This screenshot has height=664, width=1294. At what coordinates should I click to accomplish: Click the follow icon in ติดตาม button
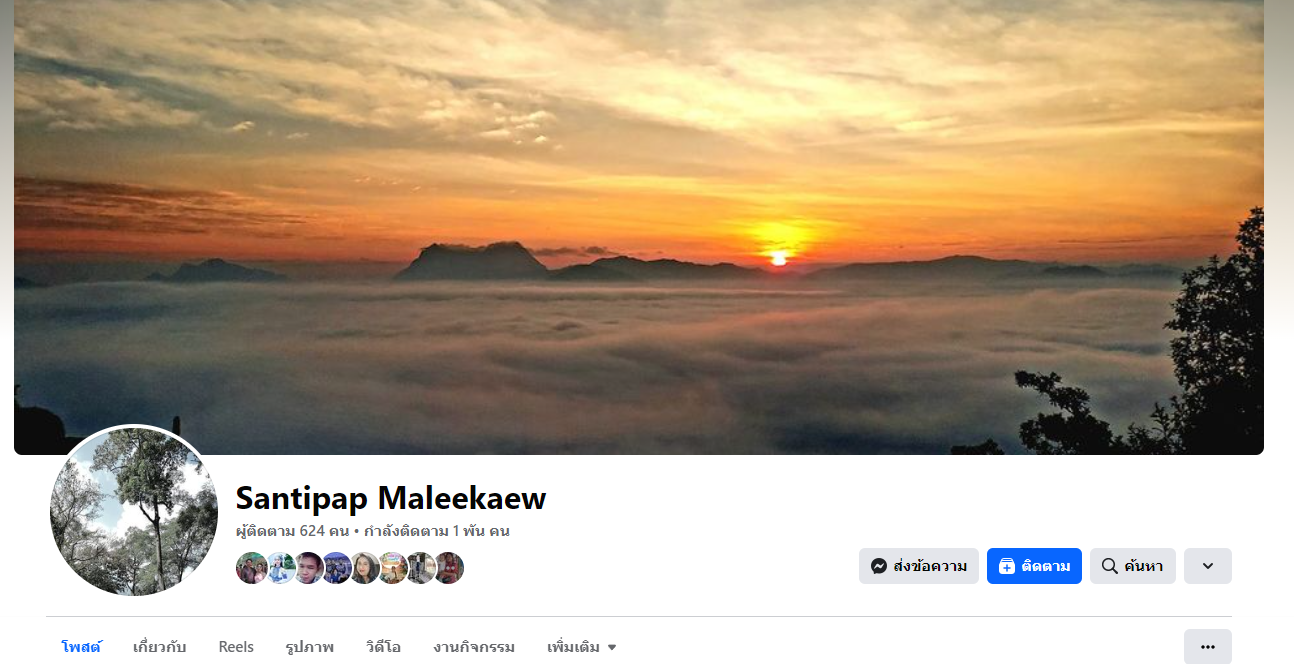(1007, 566)
